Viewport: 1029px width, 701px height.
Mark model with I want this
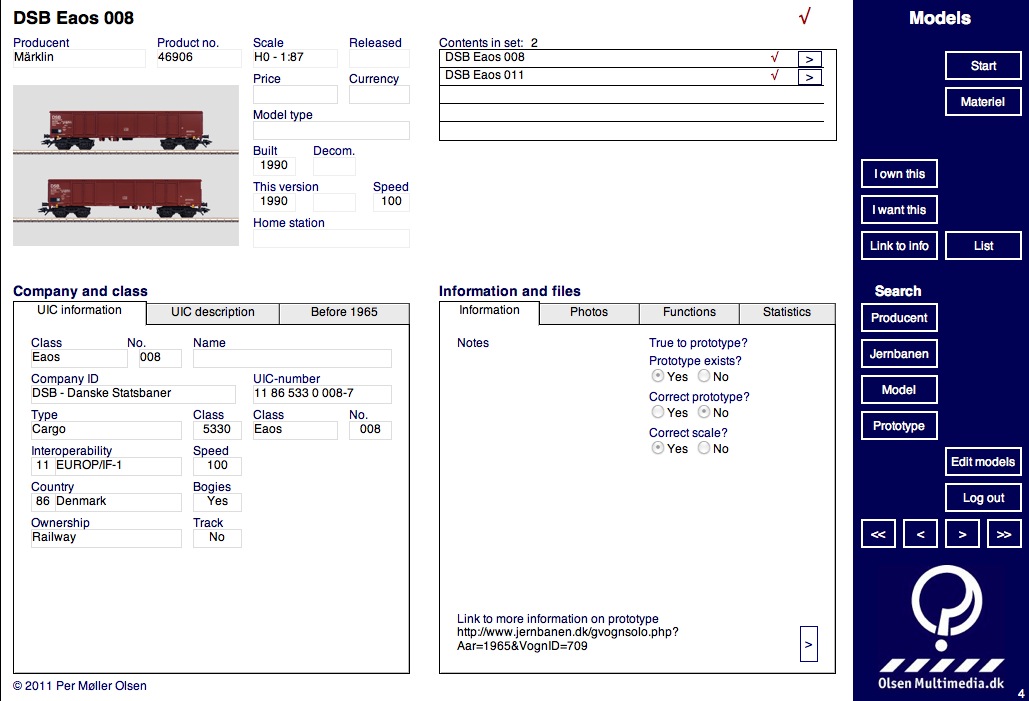tap(899, 210)
